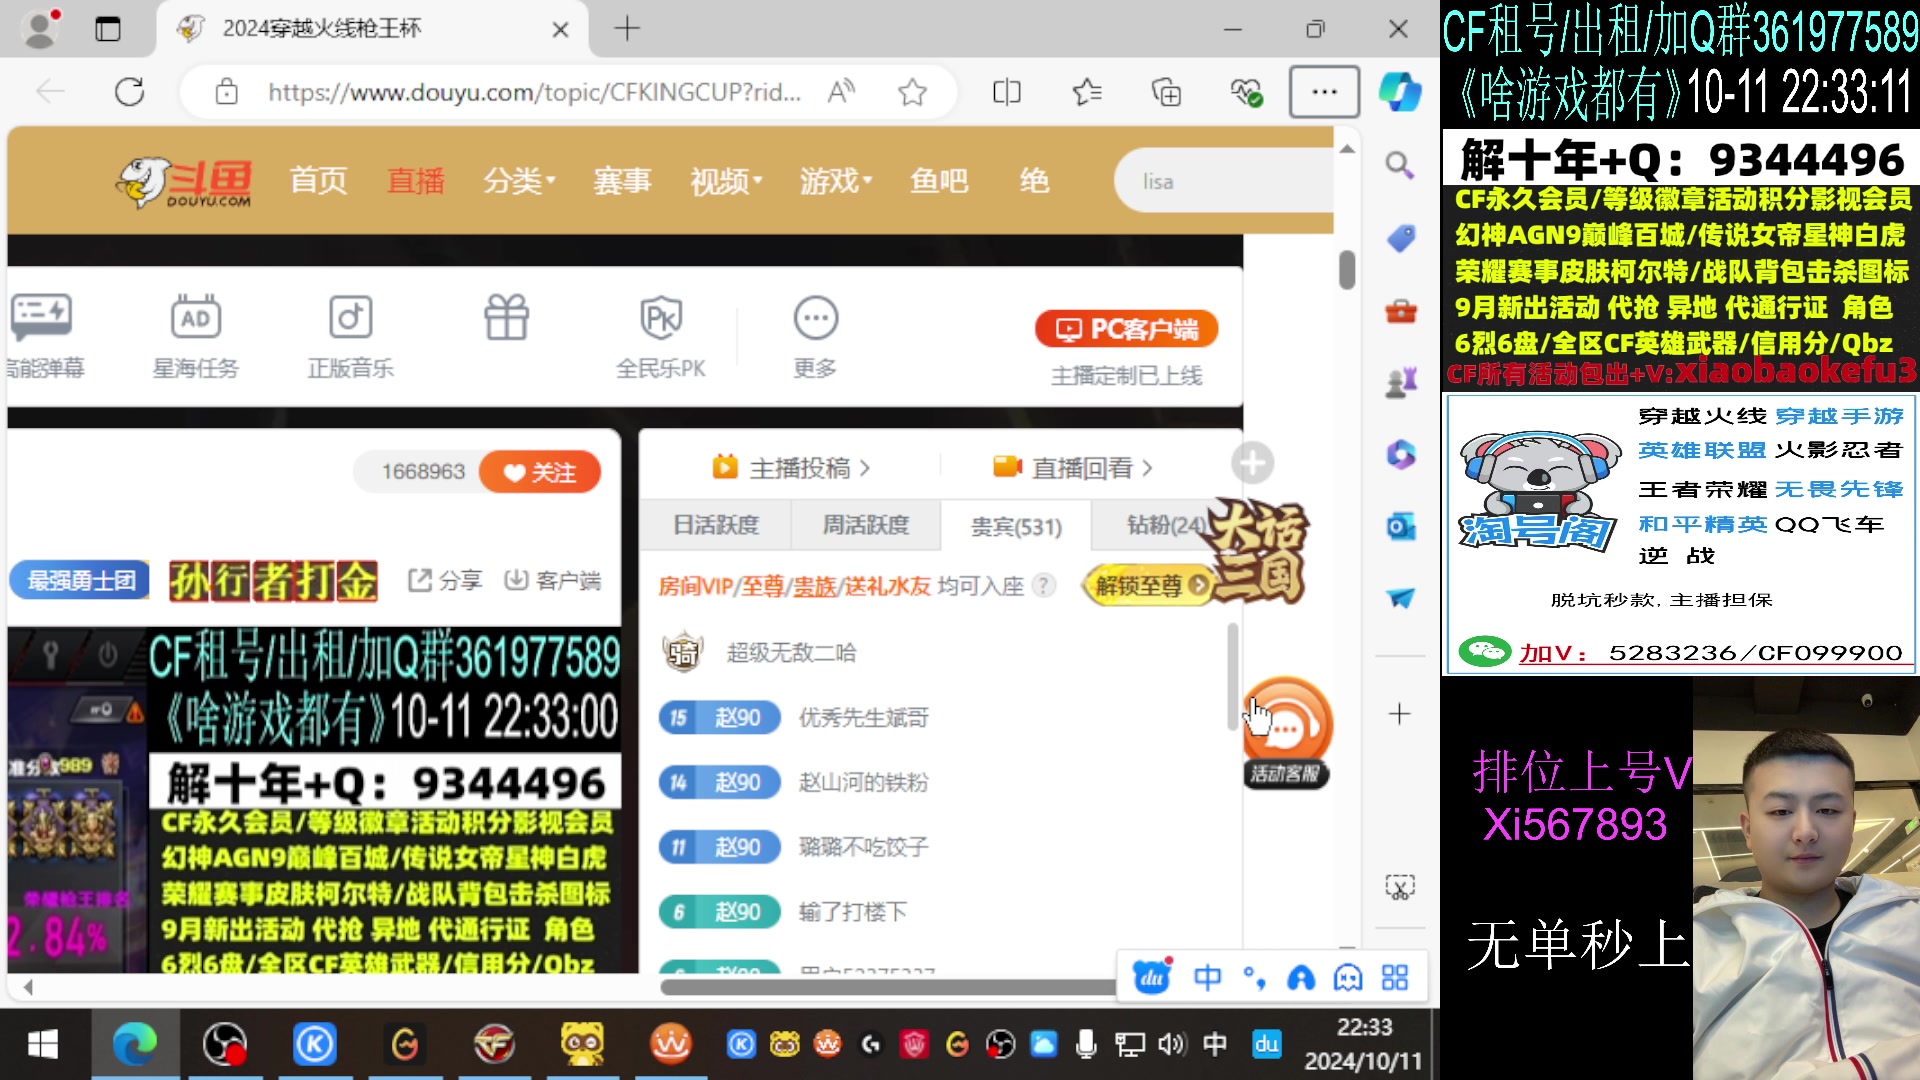
Task: Open split screen view icon
Action: tap(1007, 92)
